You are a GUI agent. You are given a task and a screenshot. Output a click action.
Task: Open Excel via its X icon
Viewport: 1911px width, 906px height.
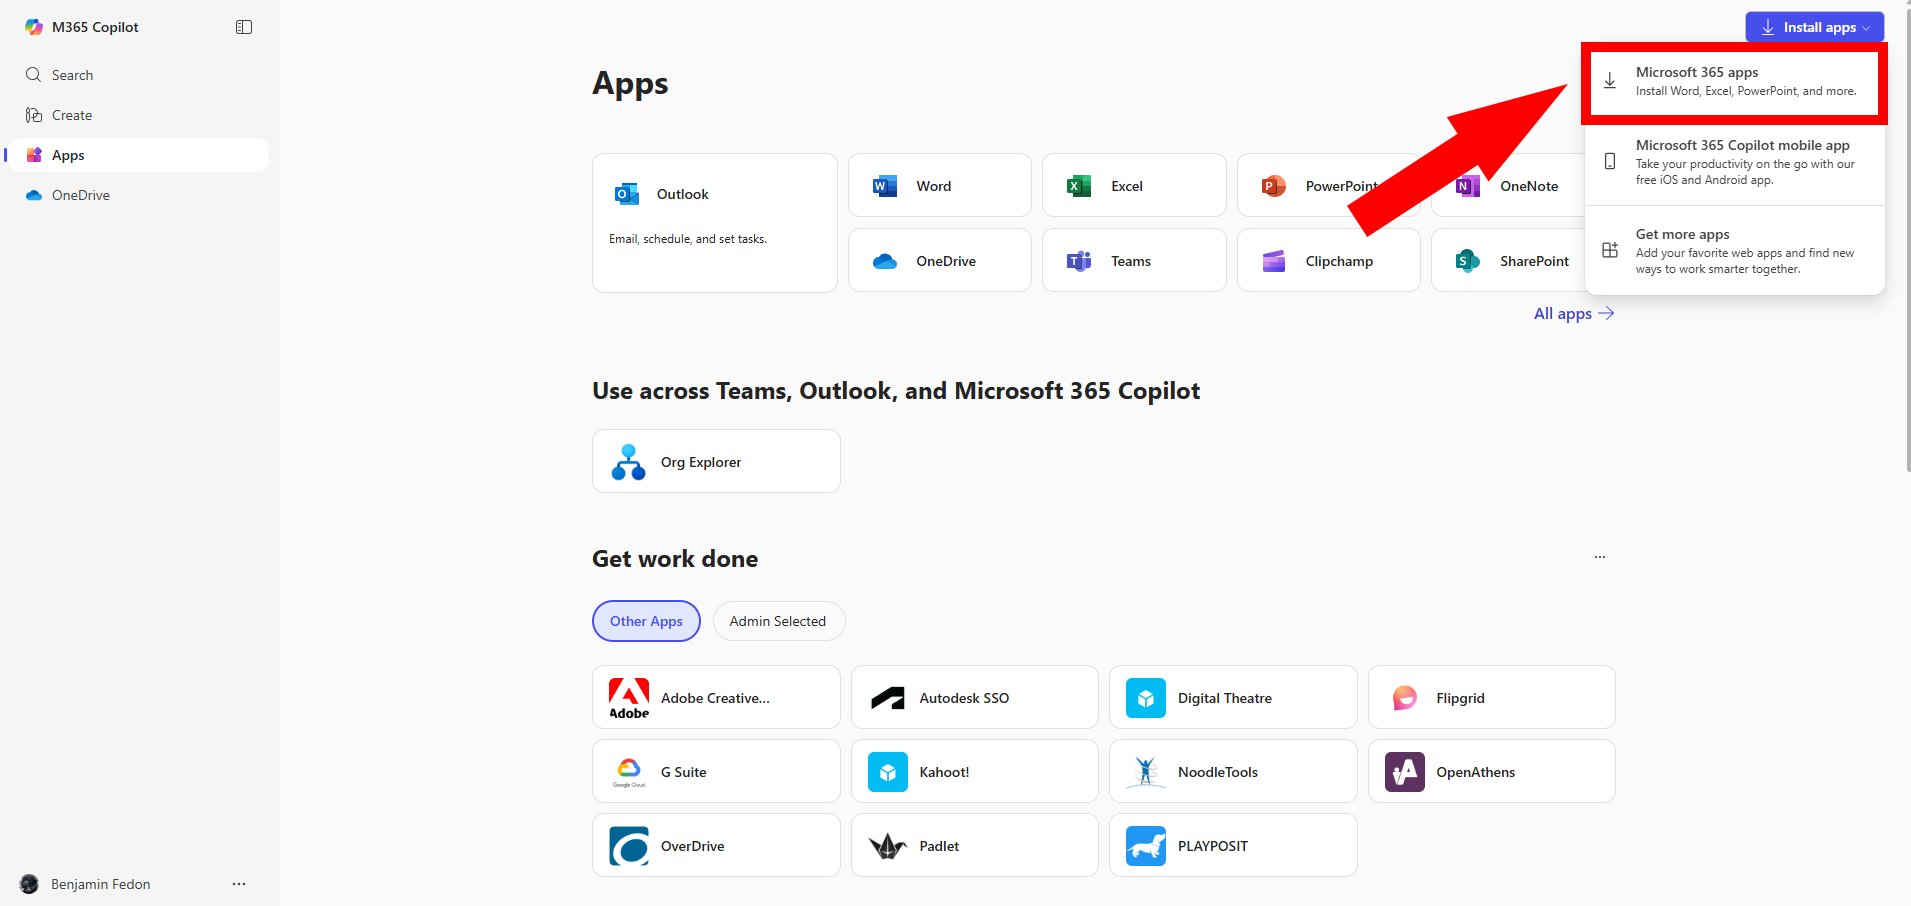click(1079, 186)
